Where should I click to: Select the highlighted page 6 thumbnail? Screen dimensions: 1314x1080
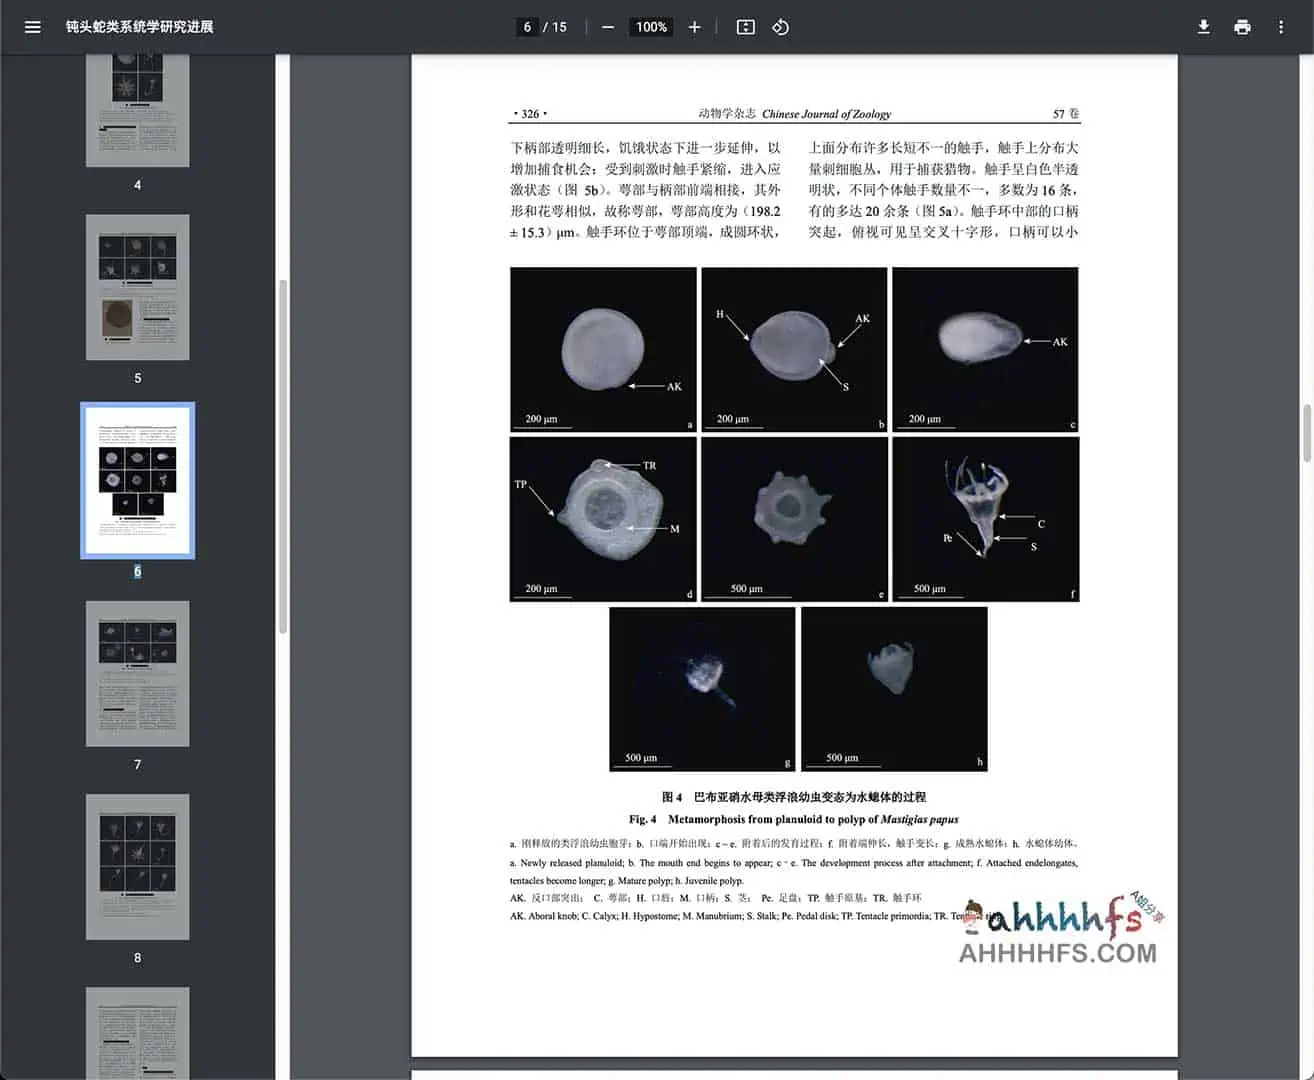(x=137, y=480)
